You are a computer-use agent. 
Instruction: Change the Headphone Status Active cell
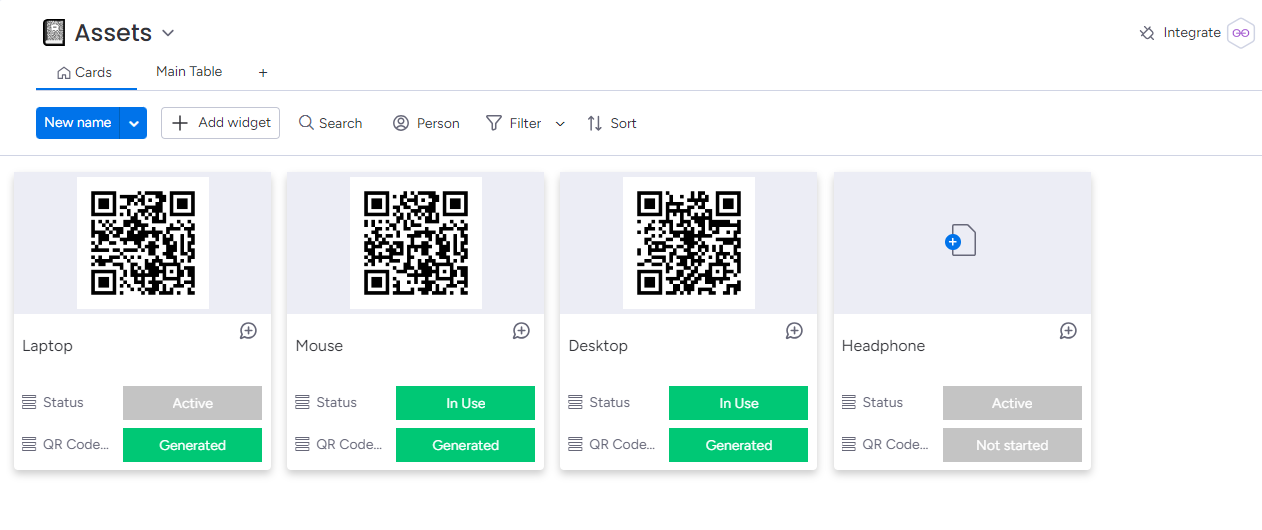point(1012,403)
